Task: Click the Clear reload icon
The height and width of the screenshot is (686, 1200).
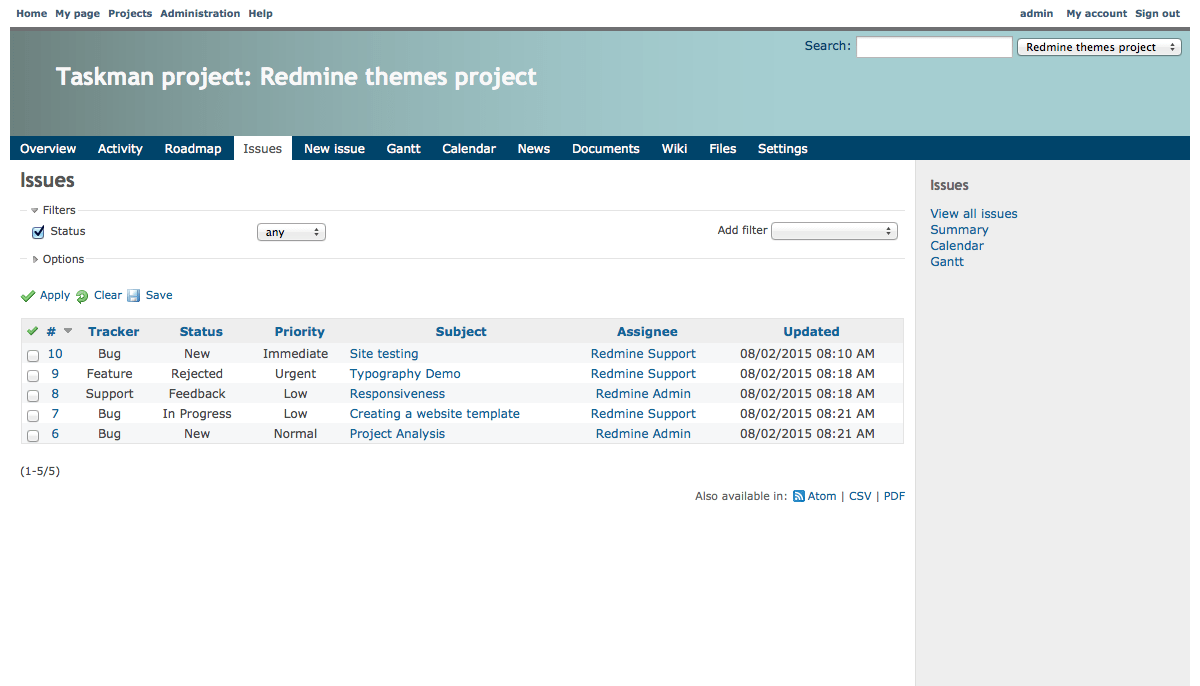Action: click(82, 296)
